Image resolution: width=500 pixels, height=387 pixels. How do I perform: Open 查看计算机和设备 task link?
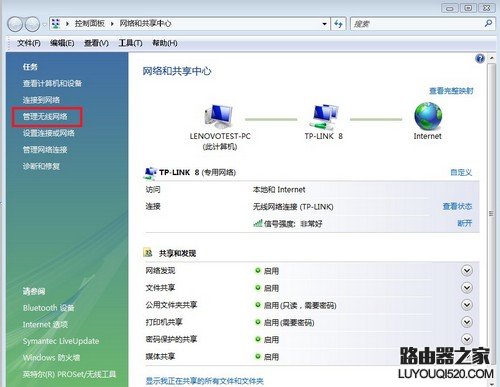coord(52,83)
